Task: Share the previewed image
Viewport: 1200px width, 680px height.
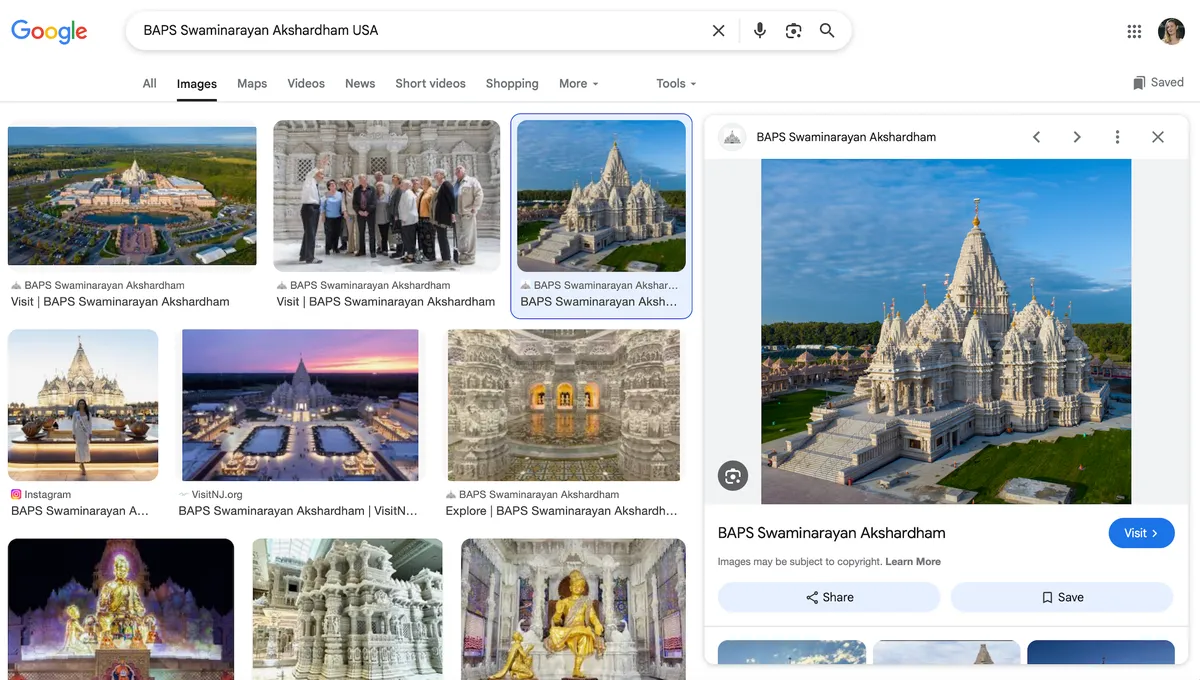Action: pos(828,597)
